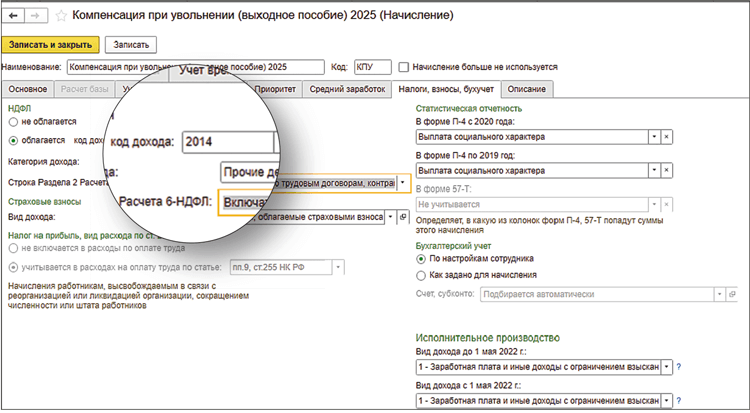Expand the 'Вид дохода до 1 мая 2022' dropdown
The image size is (750, 413).
[x=667, y=368]
